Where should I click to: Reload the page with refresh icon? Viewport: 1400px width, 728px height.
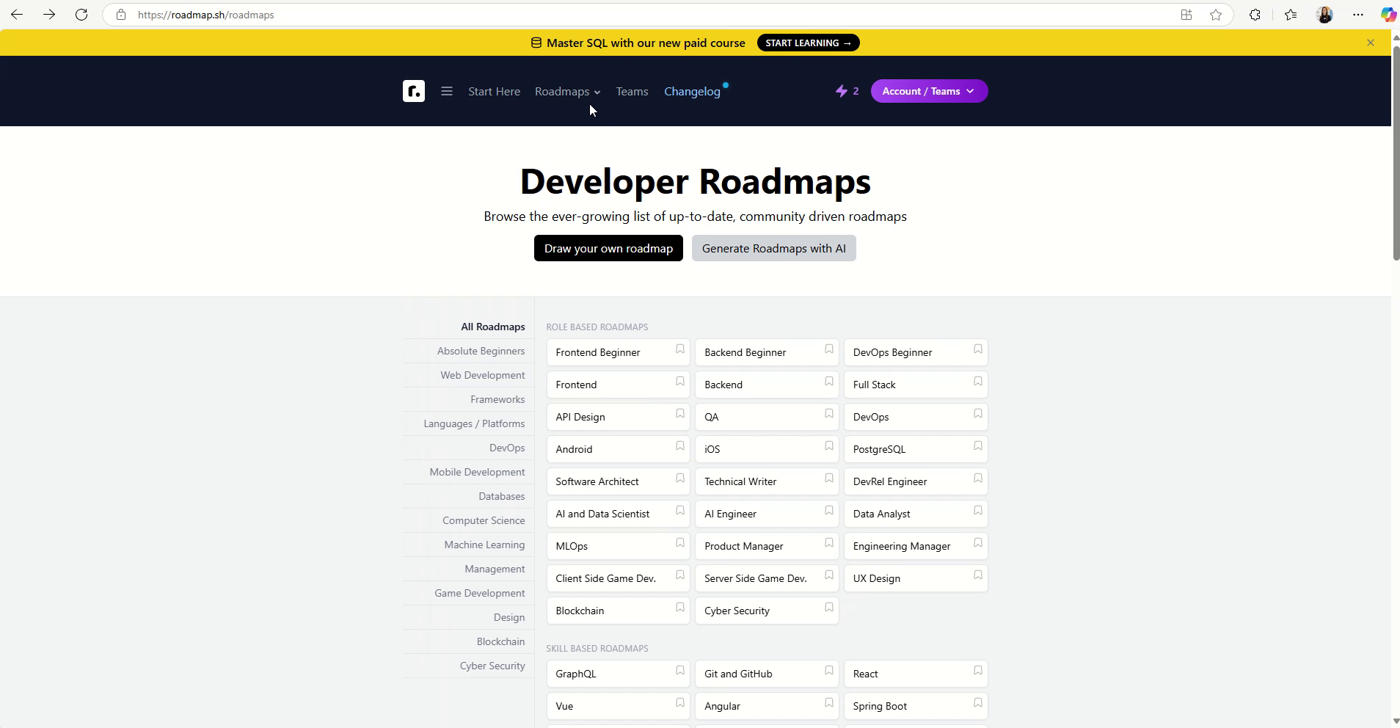[x=81, y=15]
